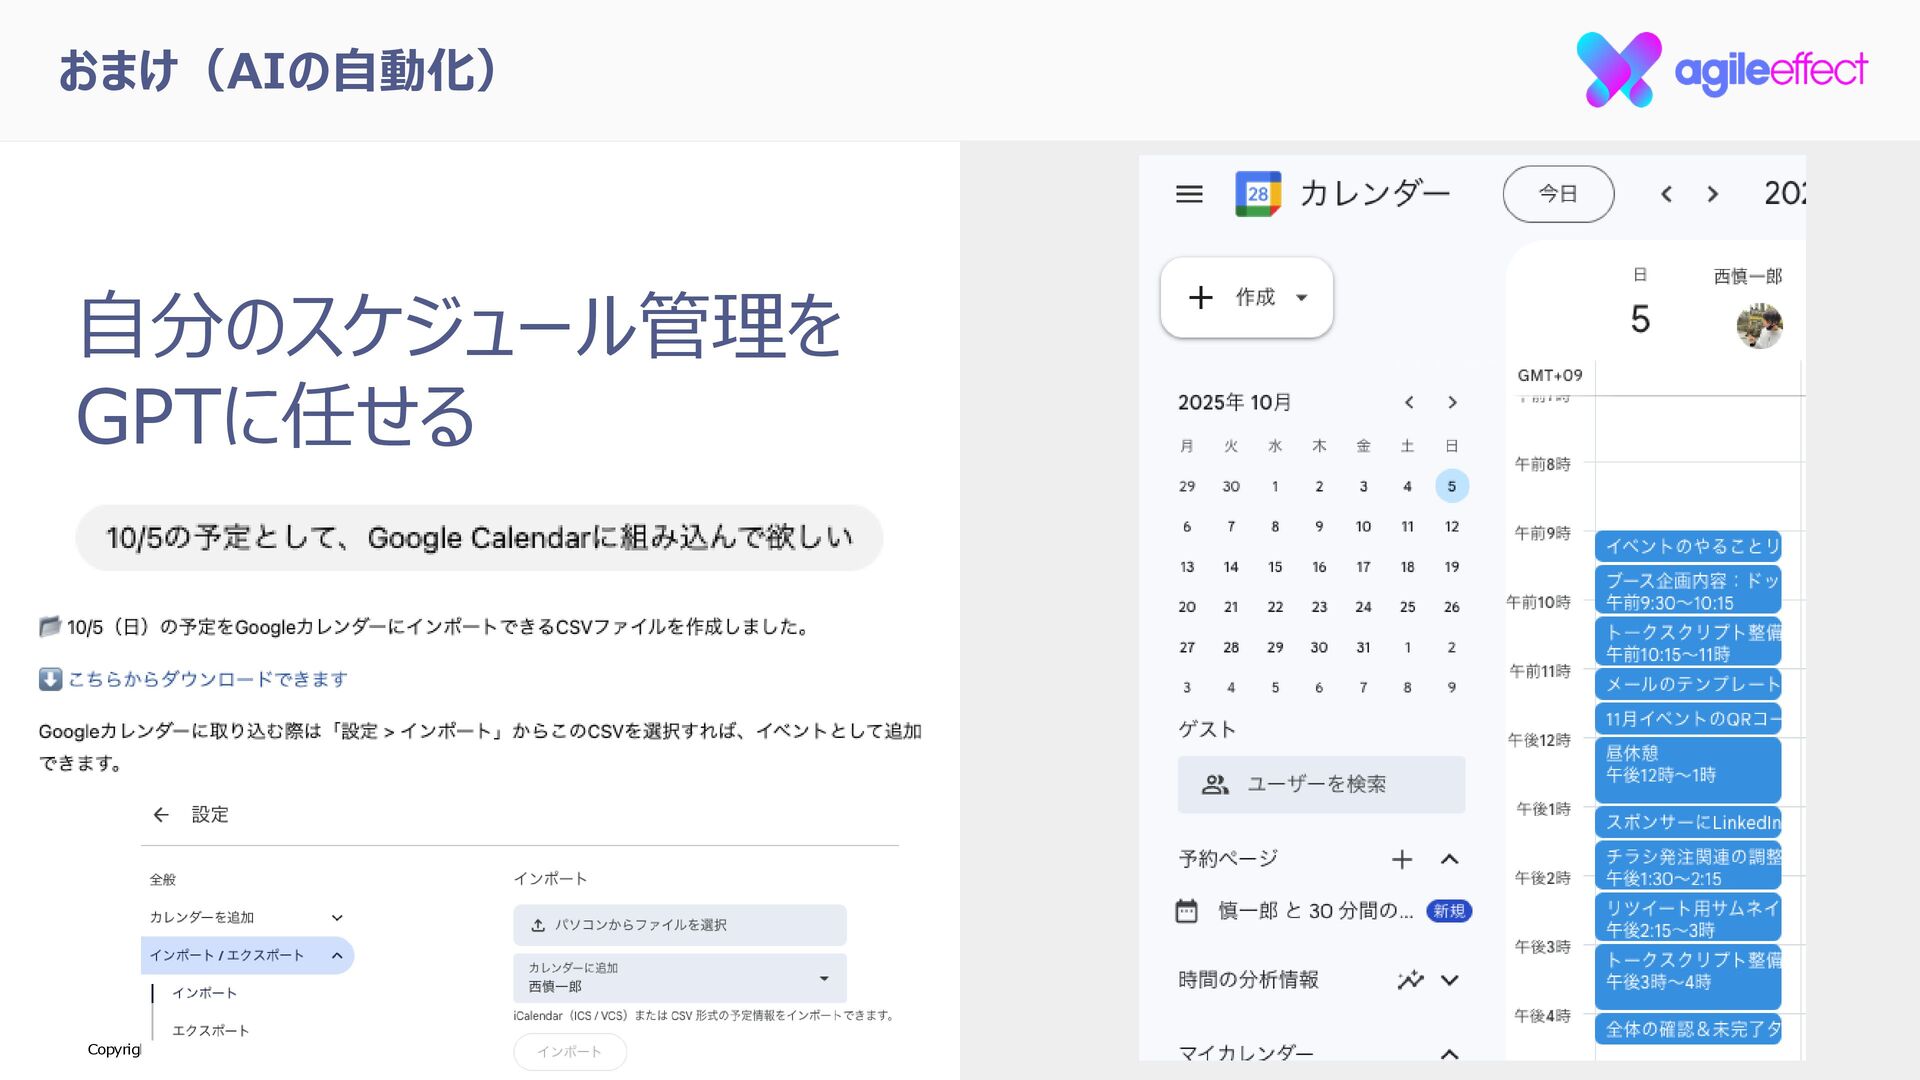Collapse the 予約ページ section
The image size is (1920, 1080).
[x=1450, y=859]
